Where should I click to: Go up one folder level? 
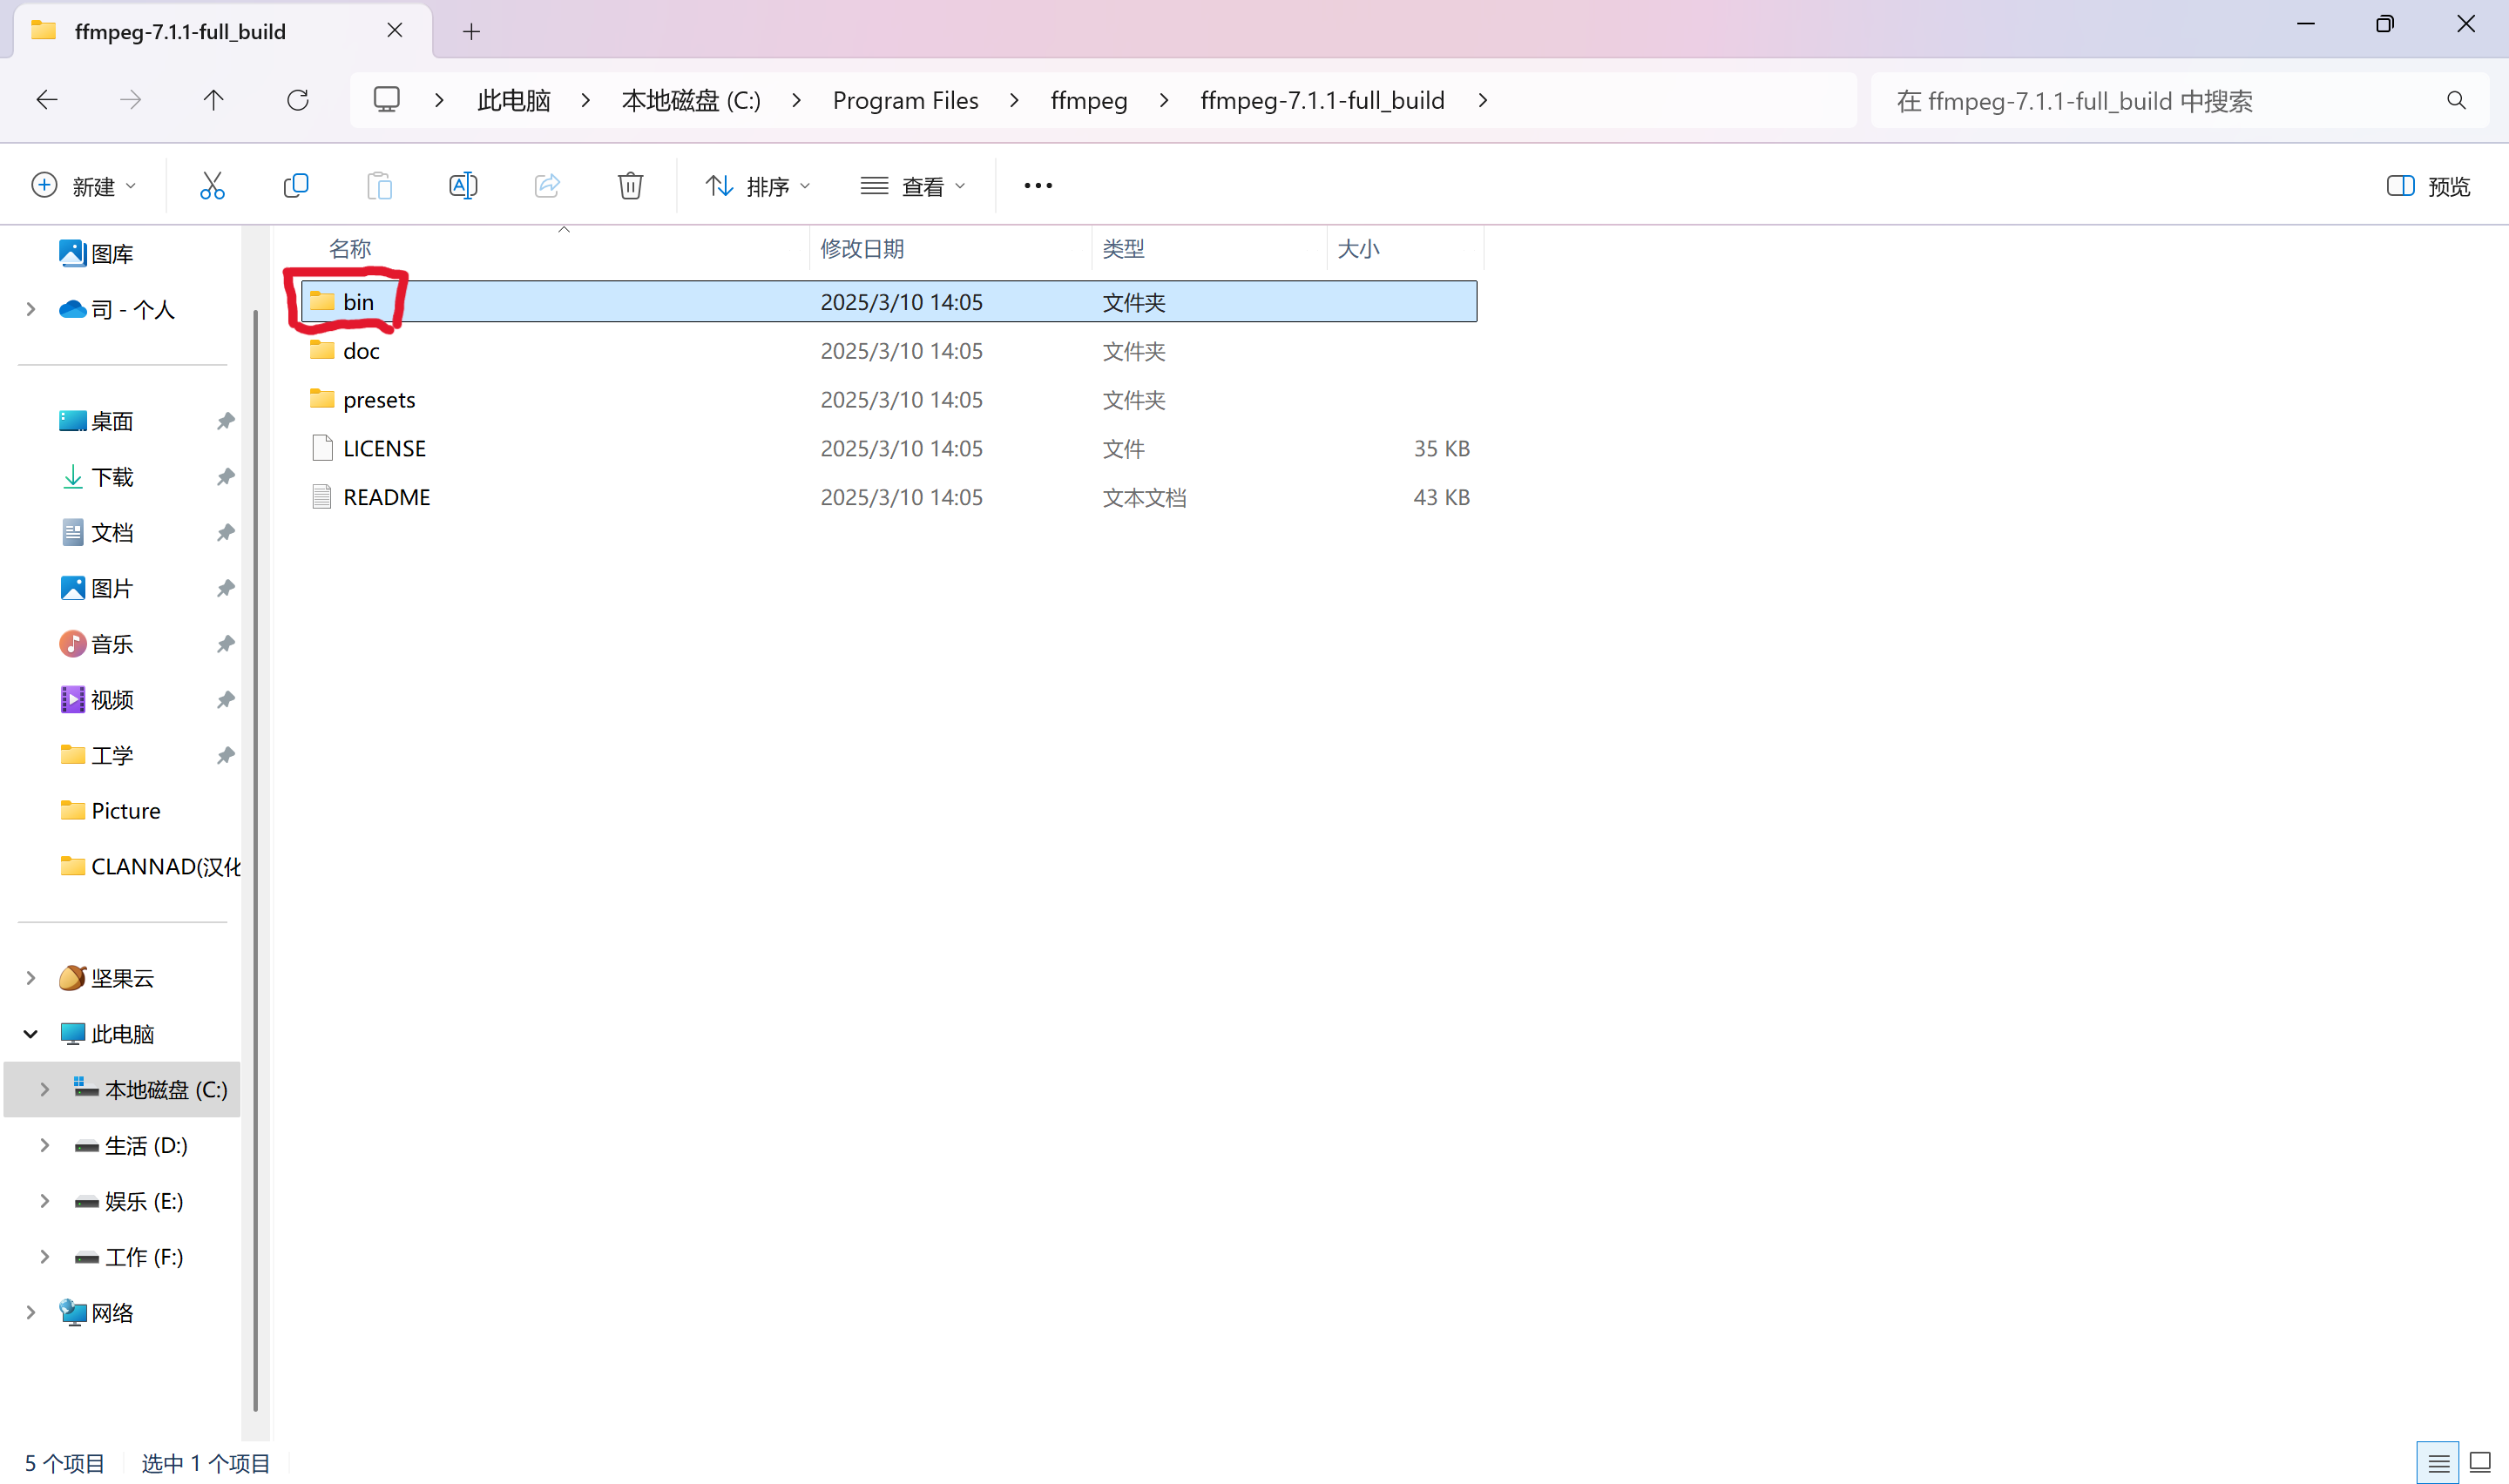click(x=213, y=100)
